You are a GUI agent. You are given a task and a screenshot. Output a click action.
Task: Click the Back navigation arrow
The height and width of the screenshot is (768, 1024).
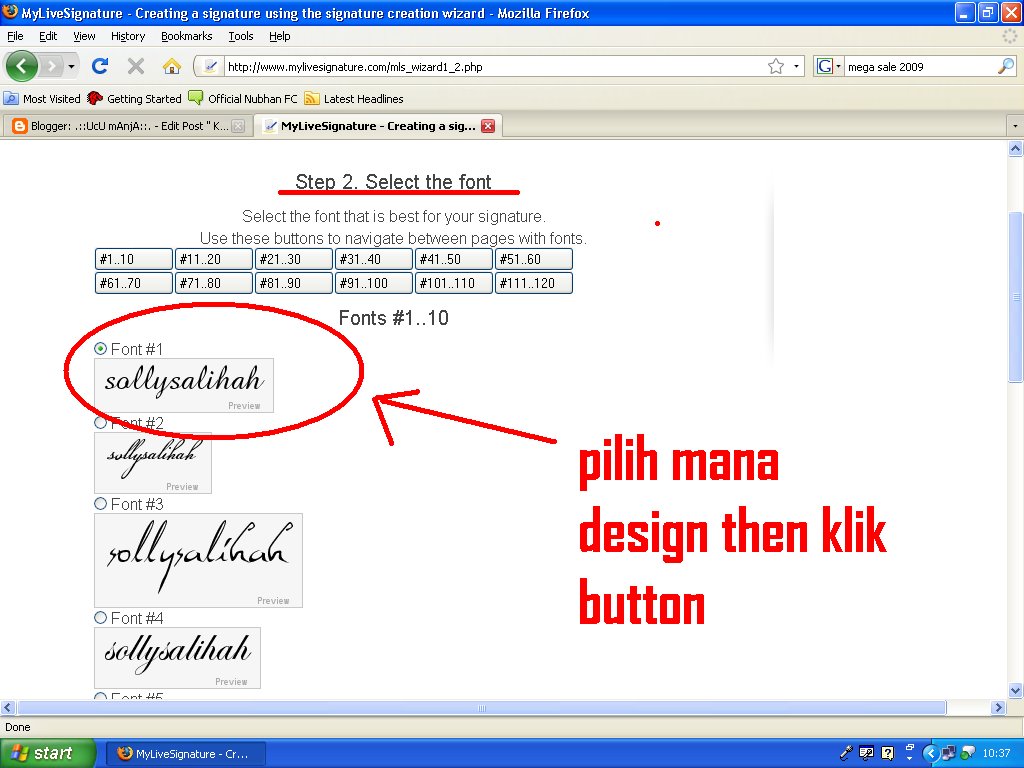click(x=22, y=66)
